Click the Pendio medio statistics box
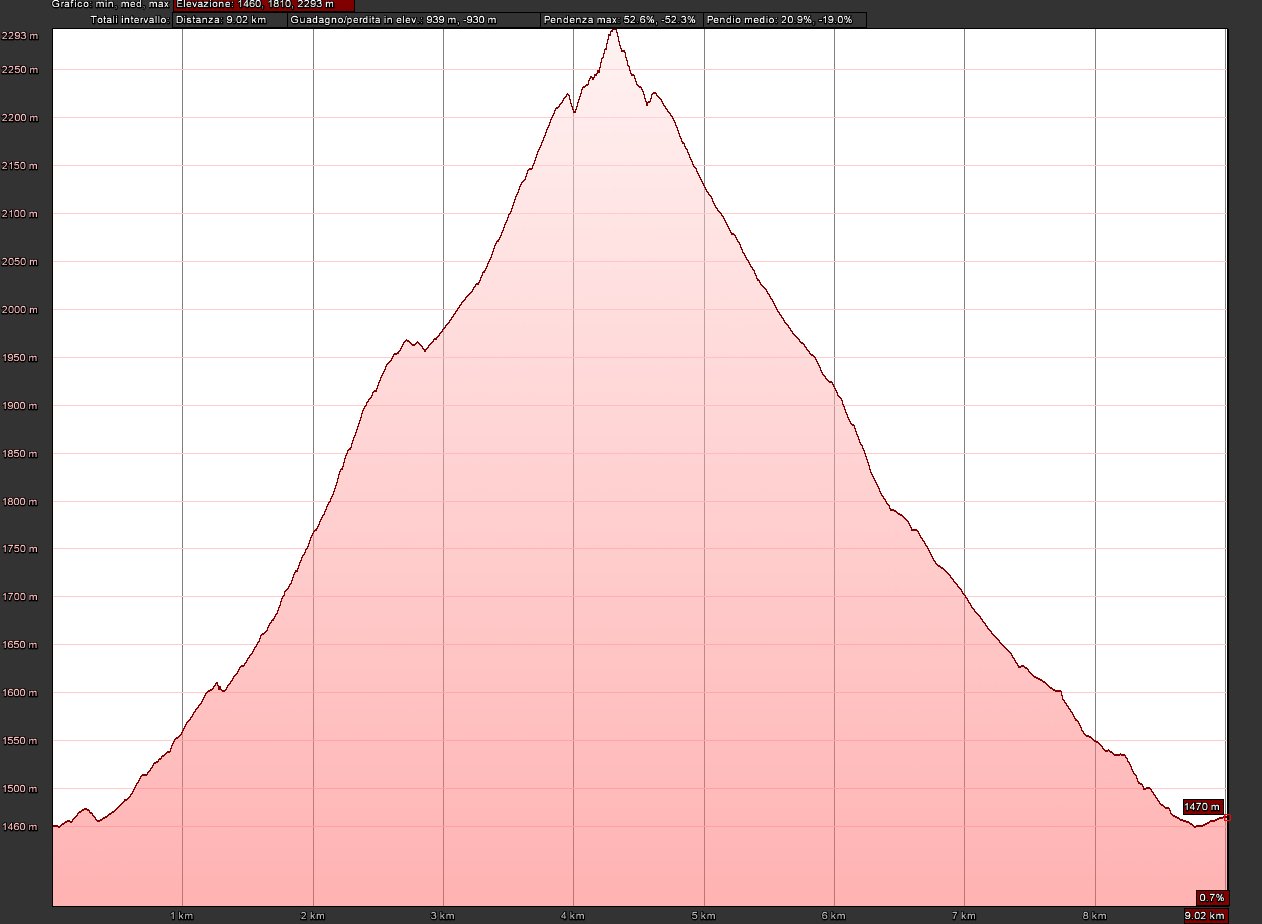 tap(785, 20)
